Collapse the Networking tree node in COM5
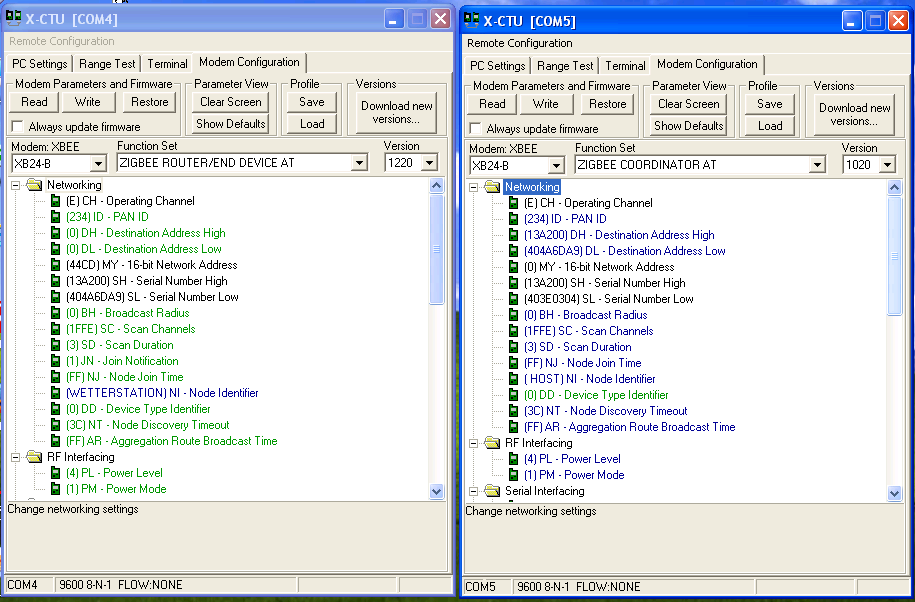The width and height of the screenshot is (915, 602). coord(474,187)
